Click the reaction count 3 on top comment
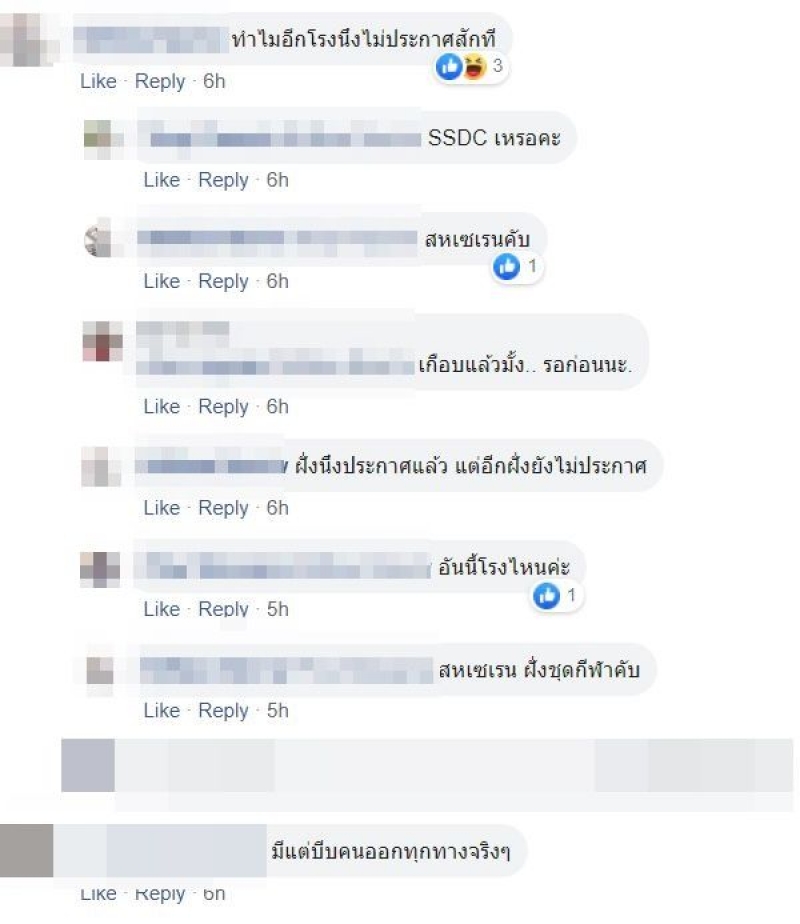Viewport: 800px width, 924px height. pos(498,65)
